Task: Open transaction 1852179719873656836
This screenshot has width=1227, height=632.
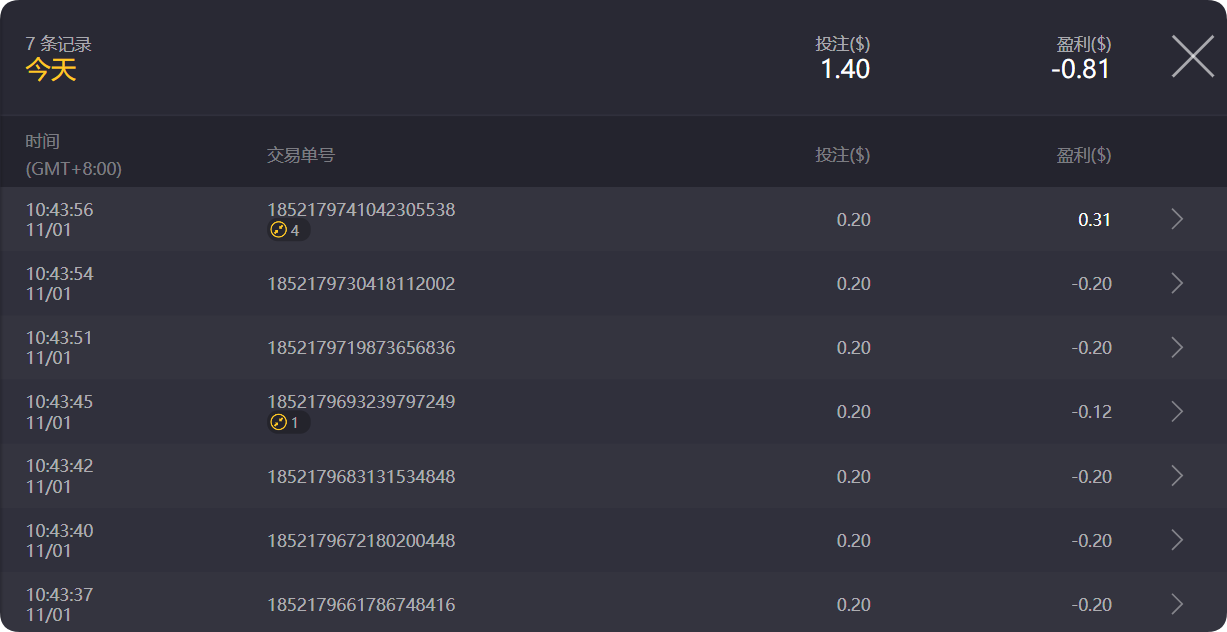Action: click(361, 348)
